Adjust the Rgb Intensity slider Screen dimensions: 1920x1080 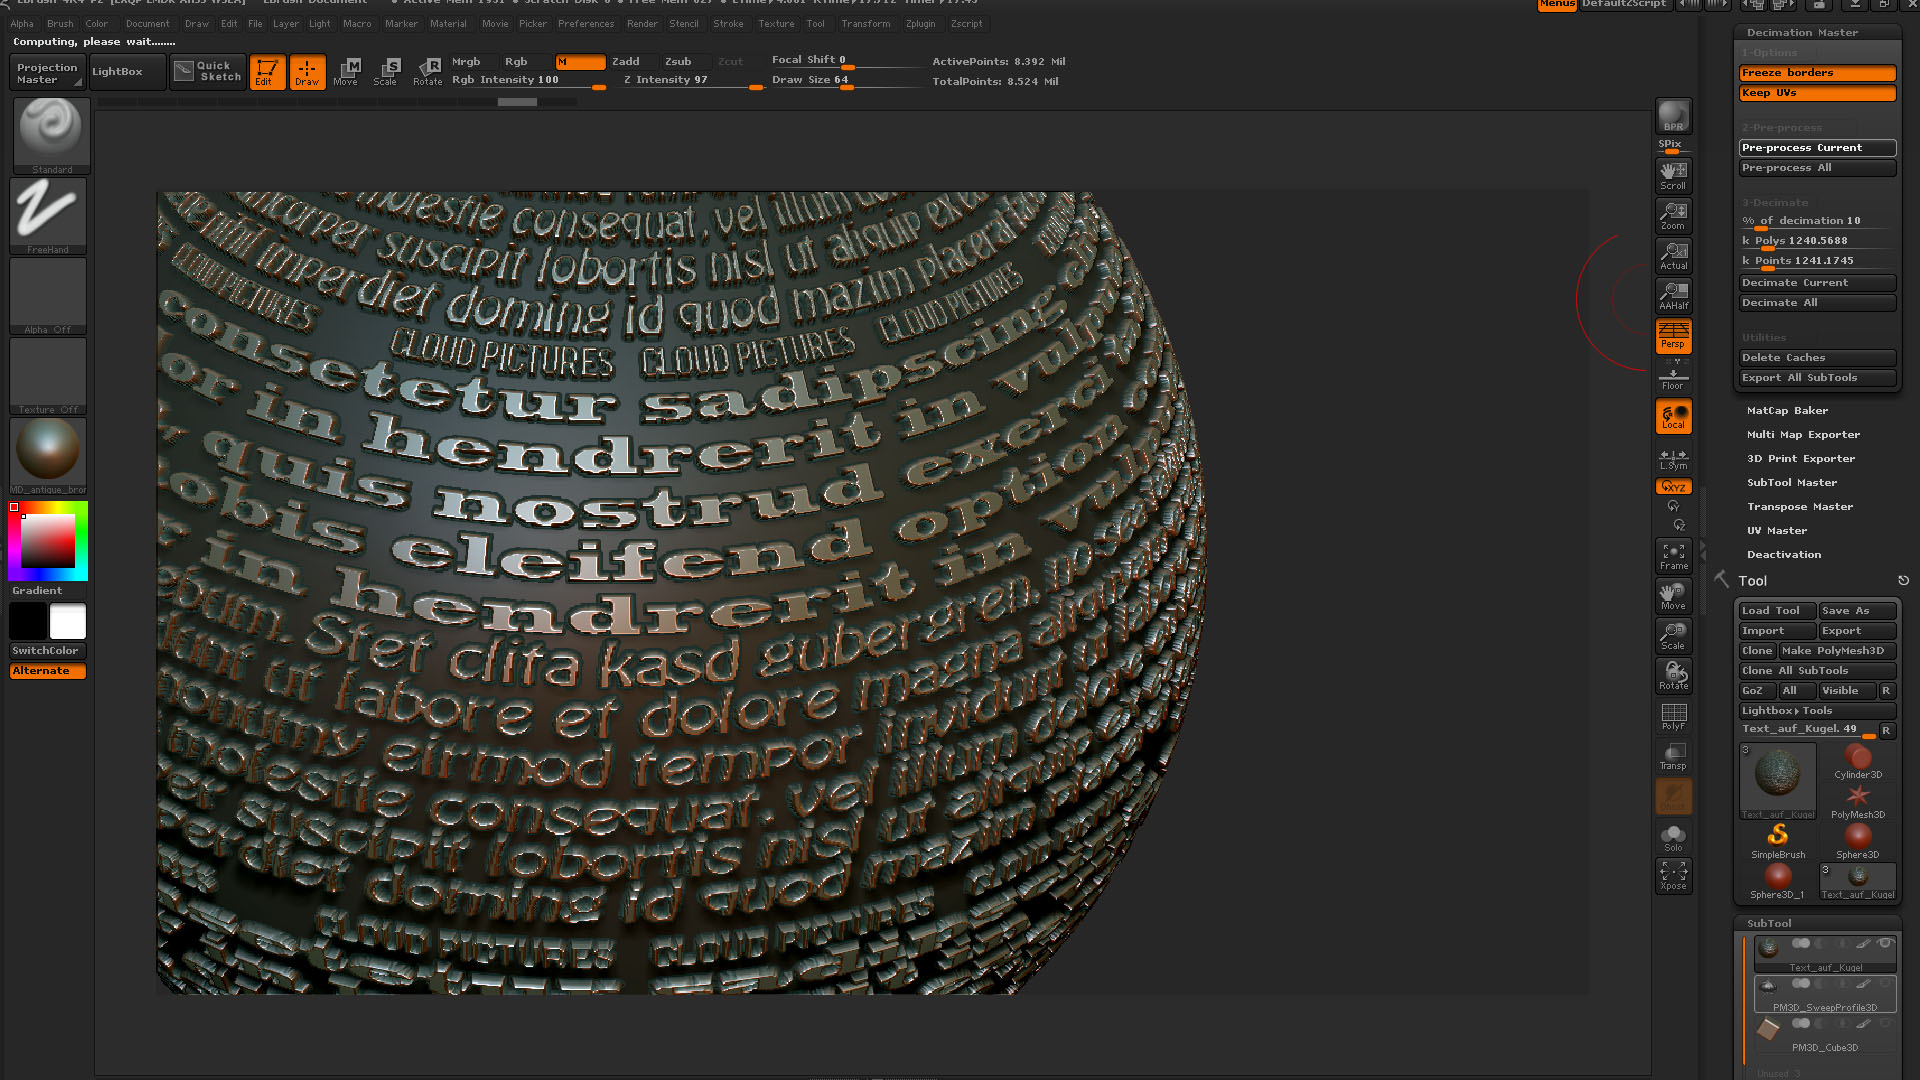pos(528,81)
